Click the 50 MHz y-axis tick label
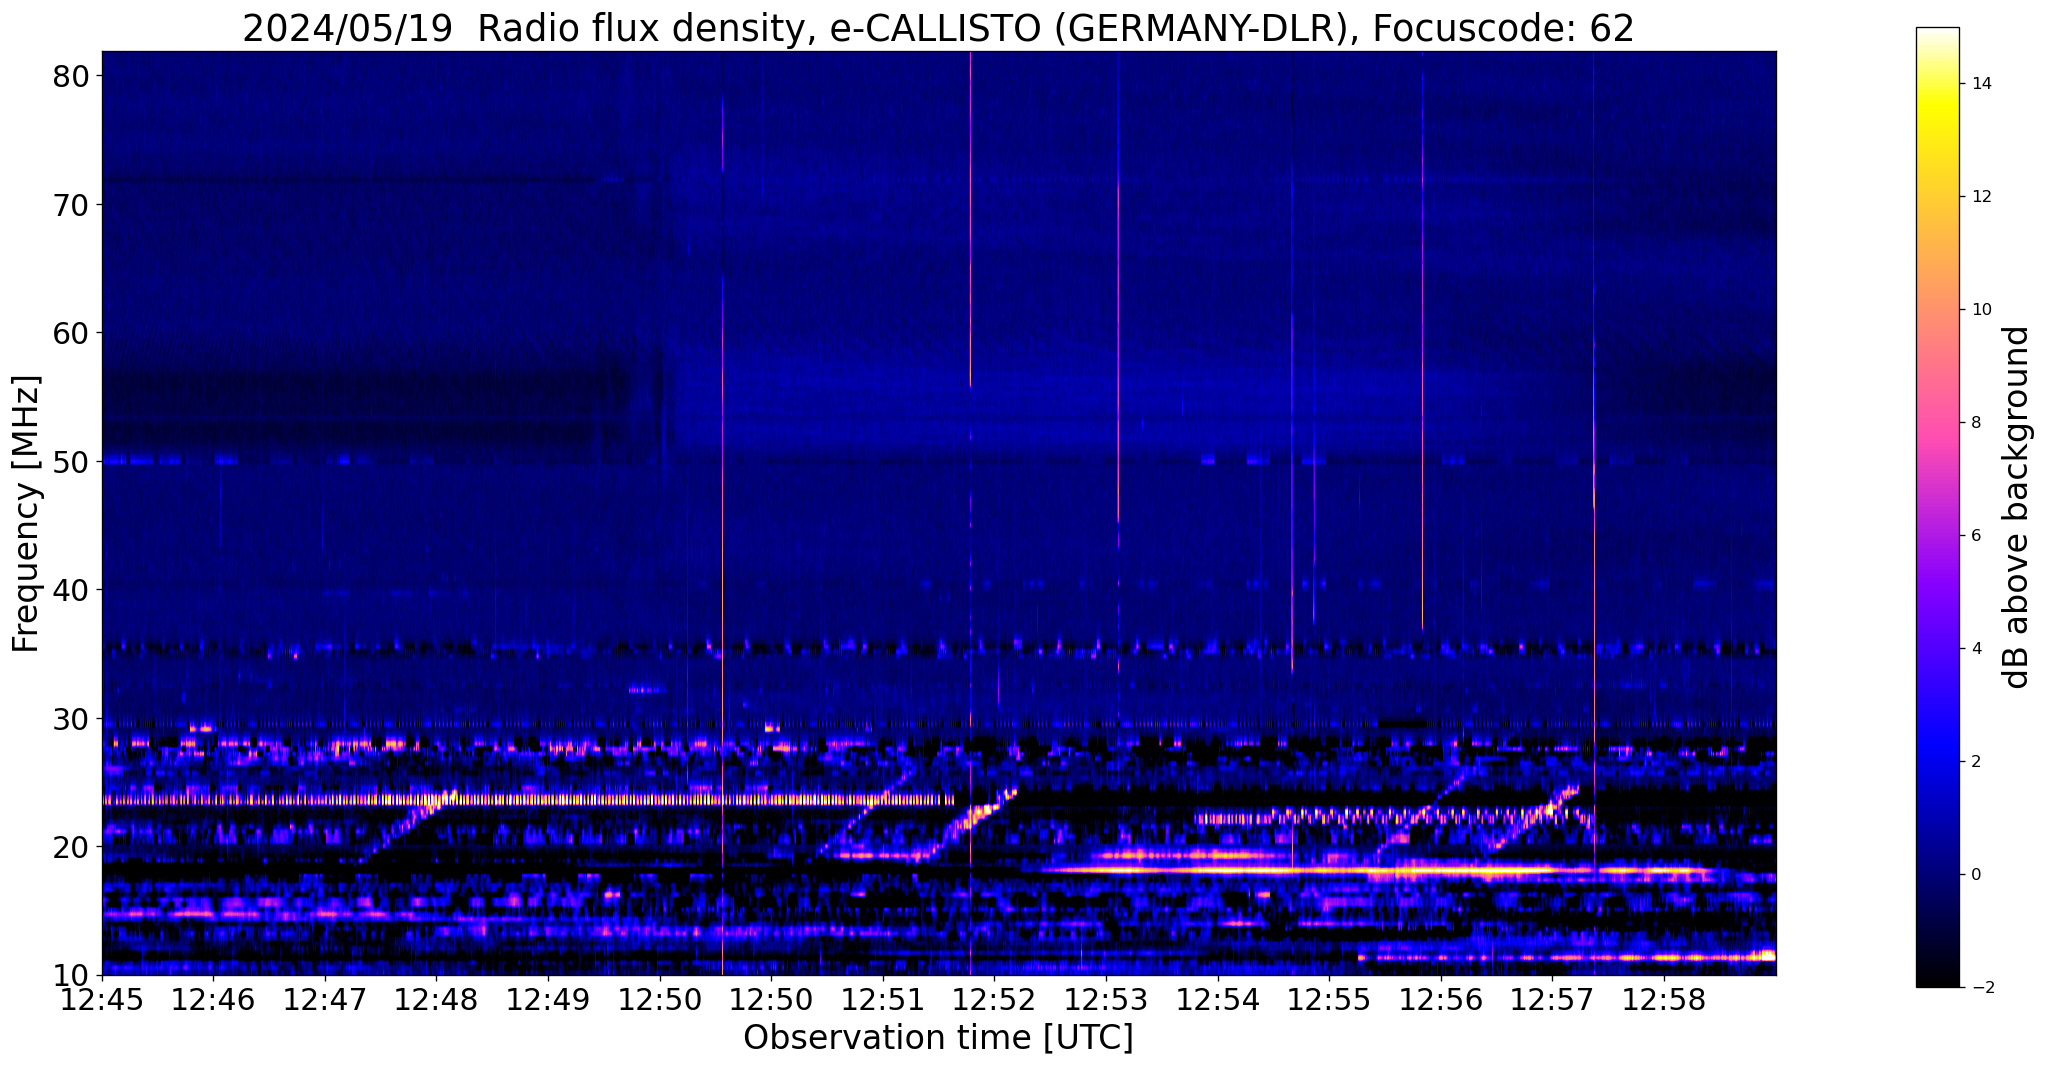 (x=69, y=461)
